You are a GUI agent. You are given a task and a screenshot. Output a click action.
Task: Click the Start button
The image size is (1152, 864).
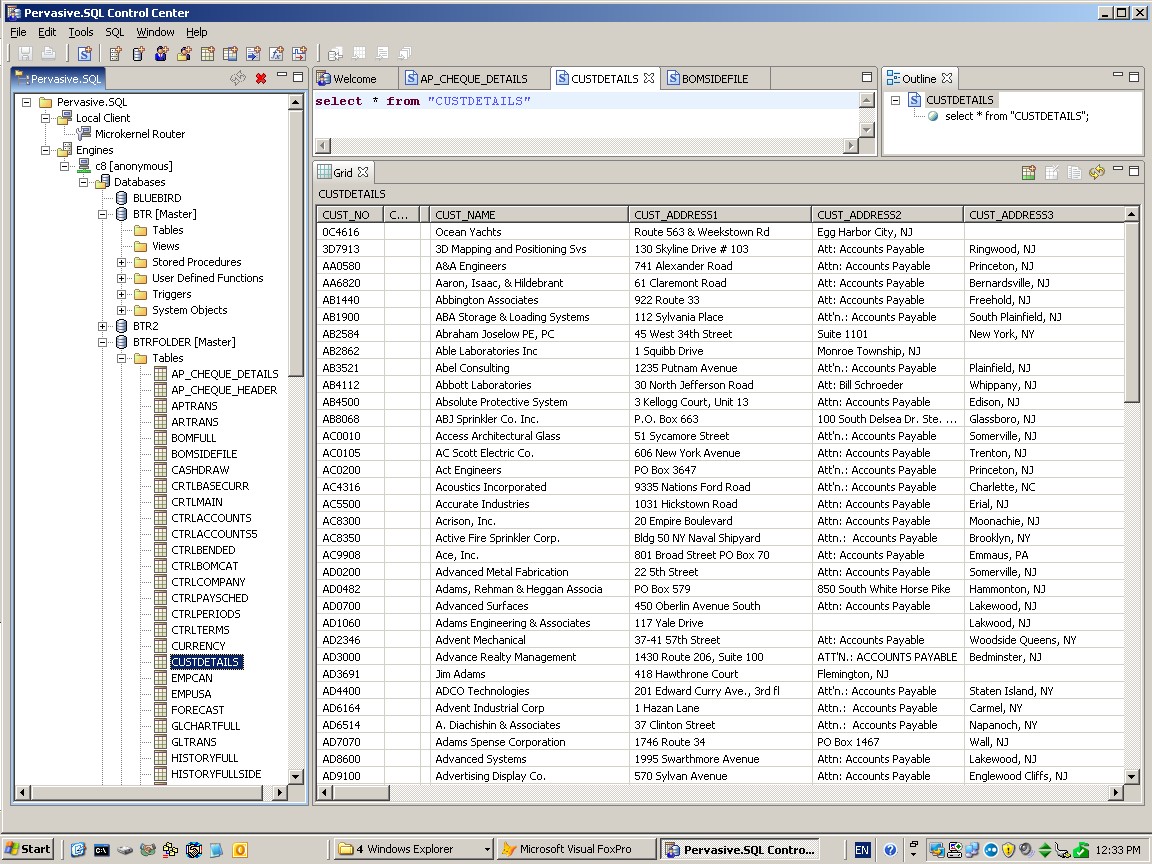click(29, 849)
